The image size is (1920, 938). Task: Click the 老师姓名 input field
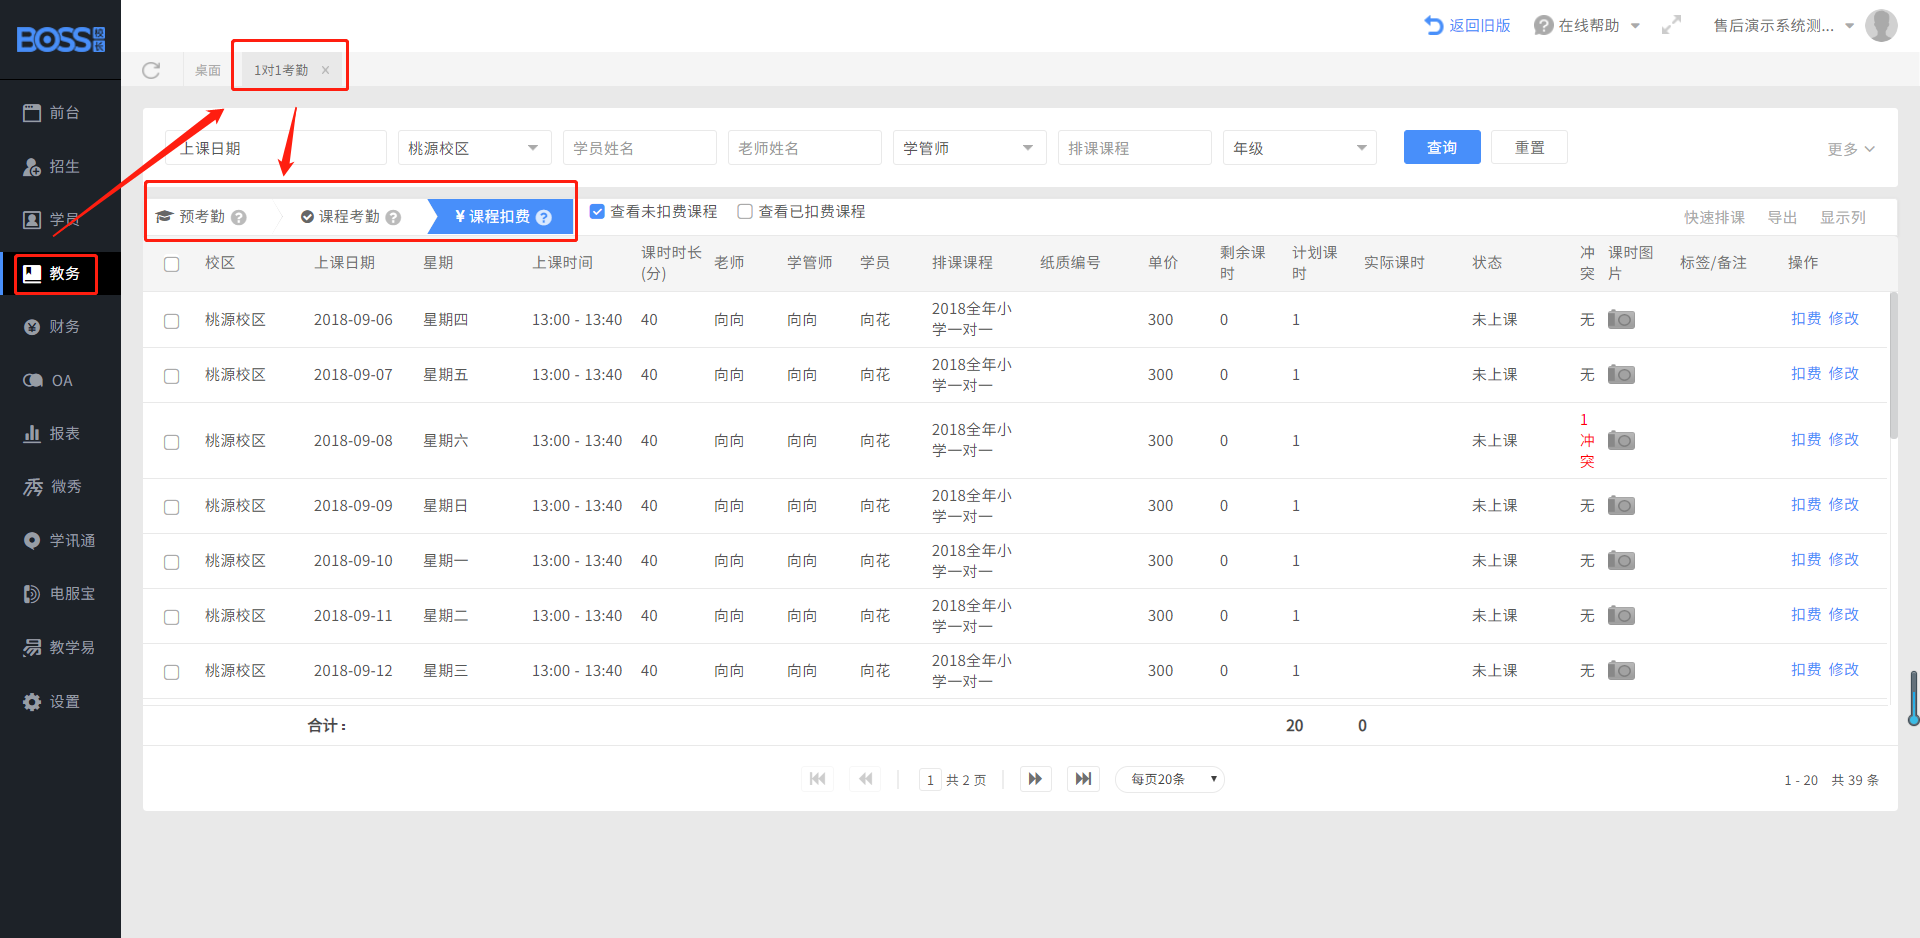tap(805, 148)
